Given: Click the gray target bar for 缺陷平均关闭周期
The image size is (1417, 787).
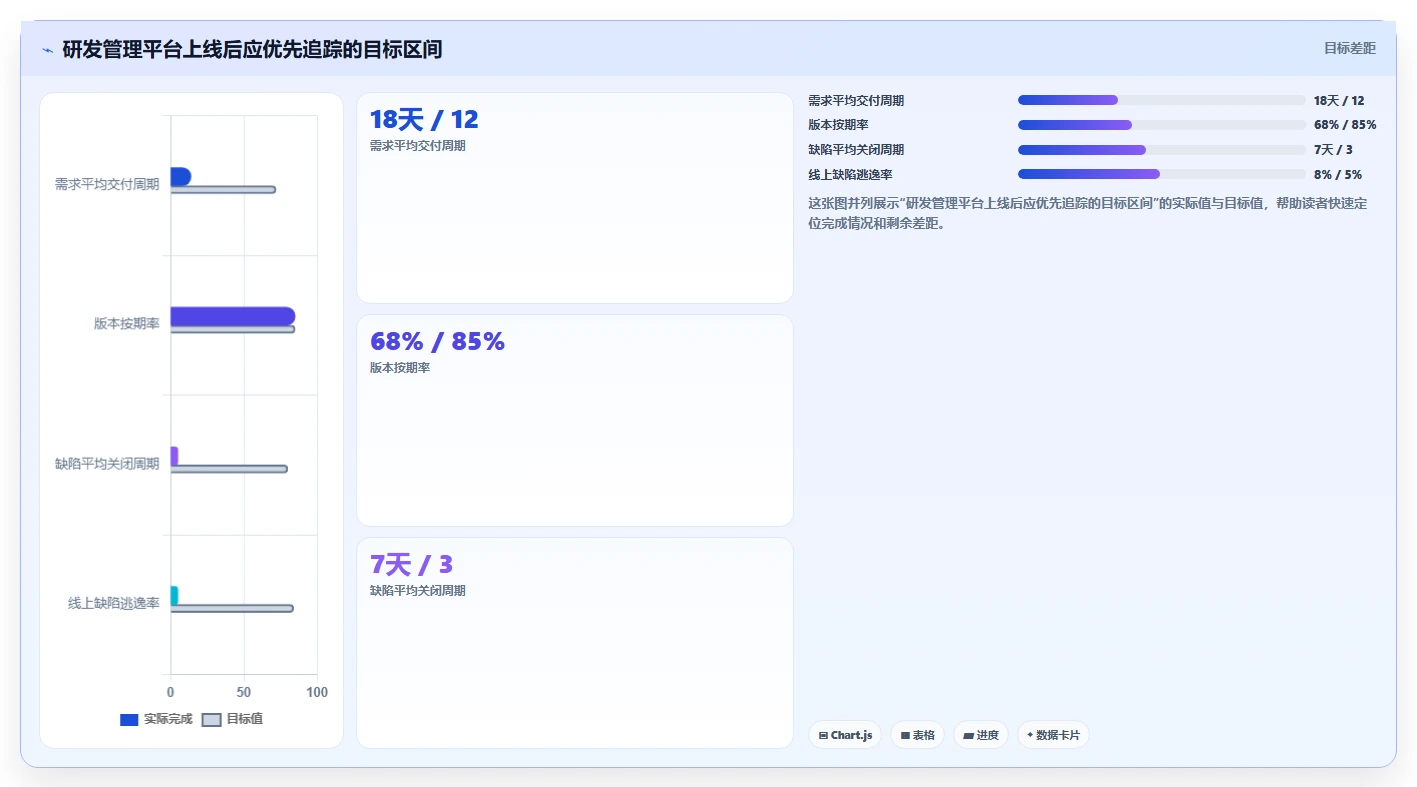Looking at the screenshot, I should 229,469.
